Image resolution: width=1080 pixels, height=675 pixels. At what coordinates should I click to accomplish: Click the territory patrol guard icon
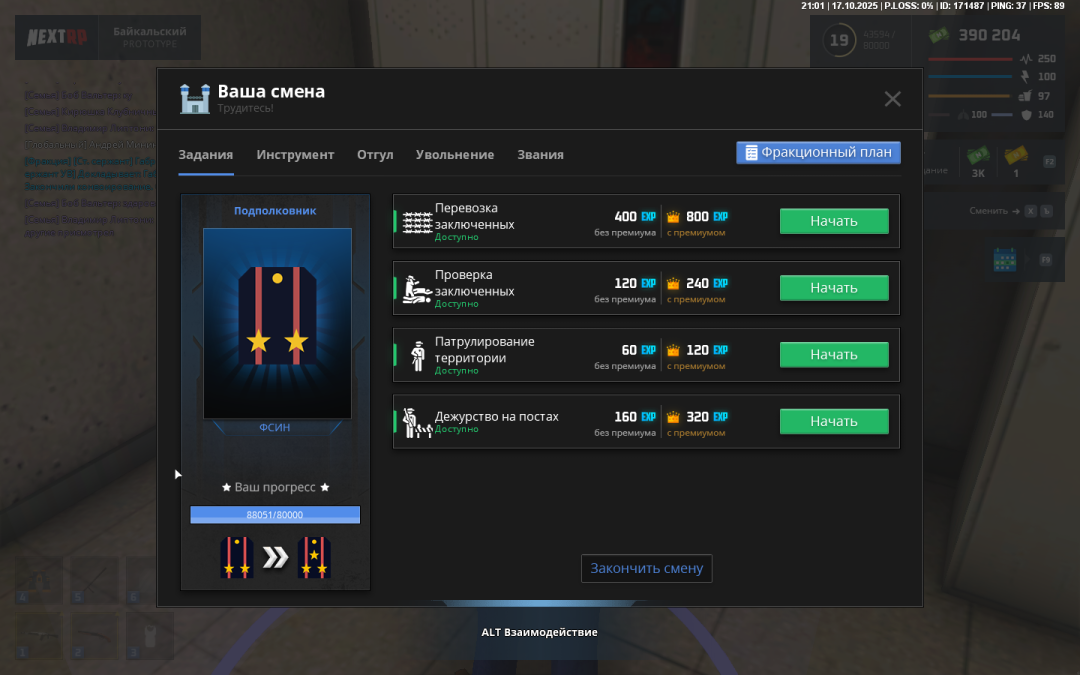(x=418, y=356)
